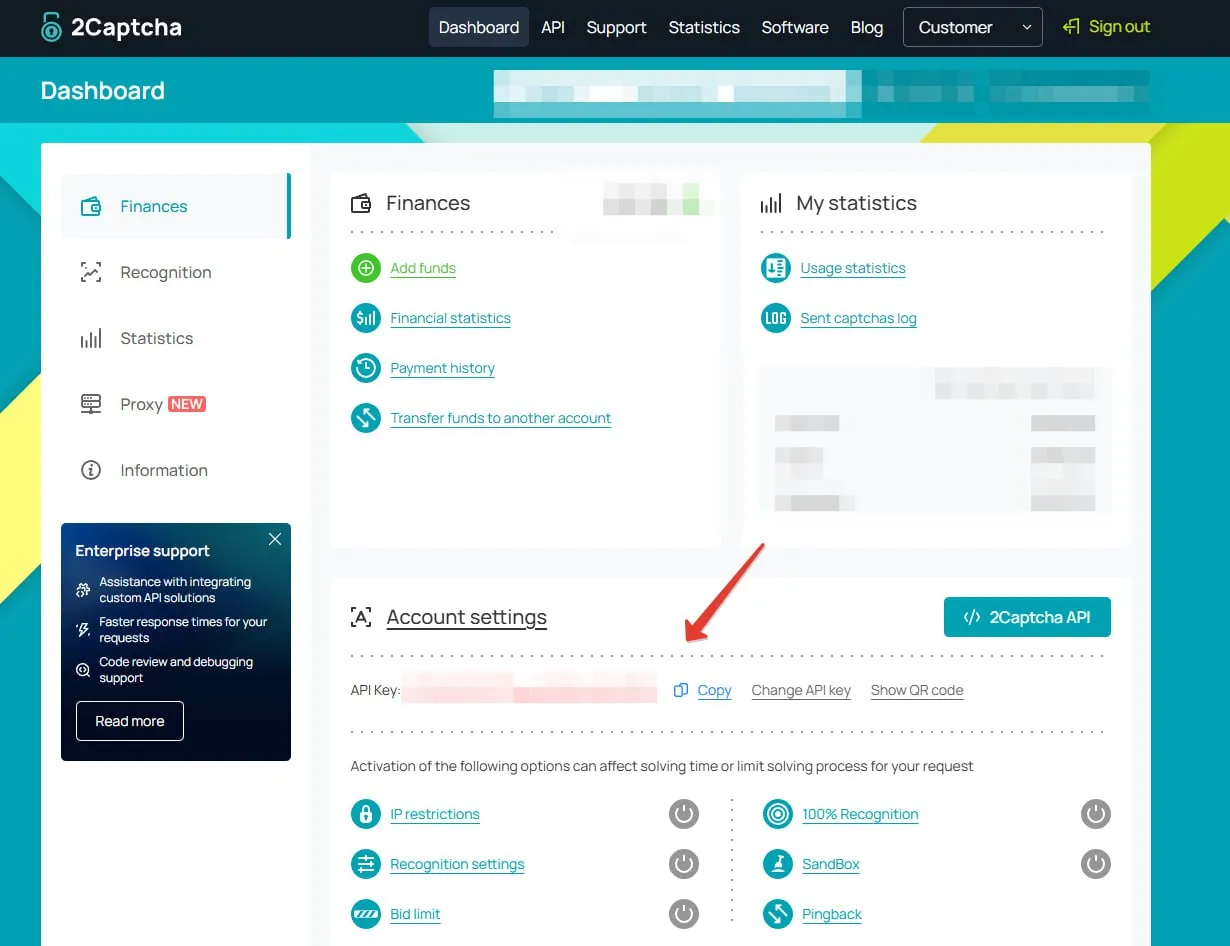Click the 100% Recognition target icon
The height and width of the screenshot is (946, 1230).
click(x=778, y=814)
